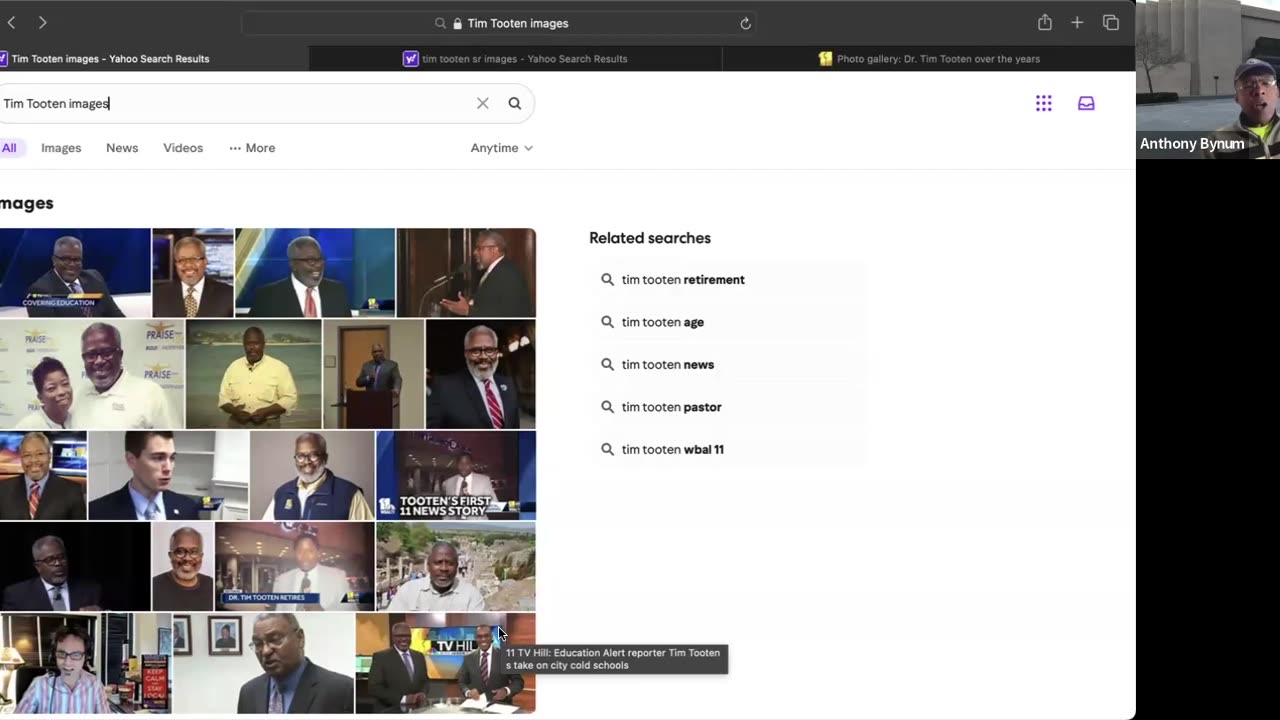The image size is (1280, 720).
Task: Switch to 'Photo gallery: Dr. Tim Tooten' tab
Action: coord(928,59)
